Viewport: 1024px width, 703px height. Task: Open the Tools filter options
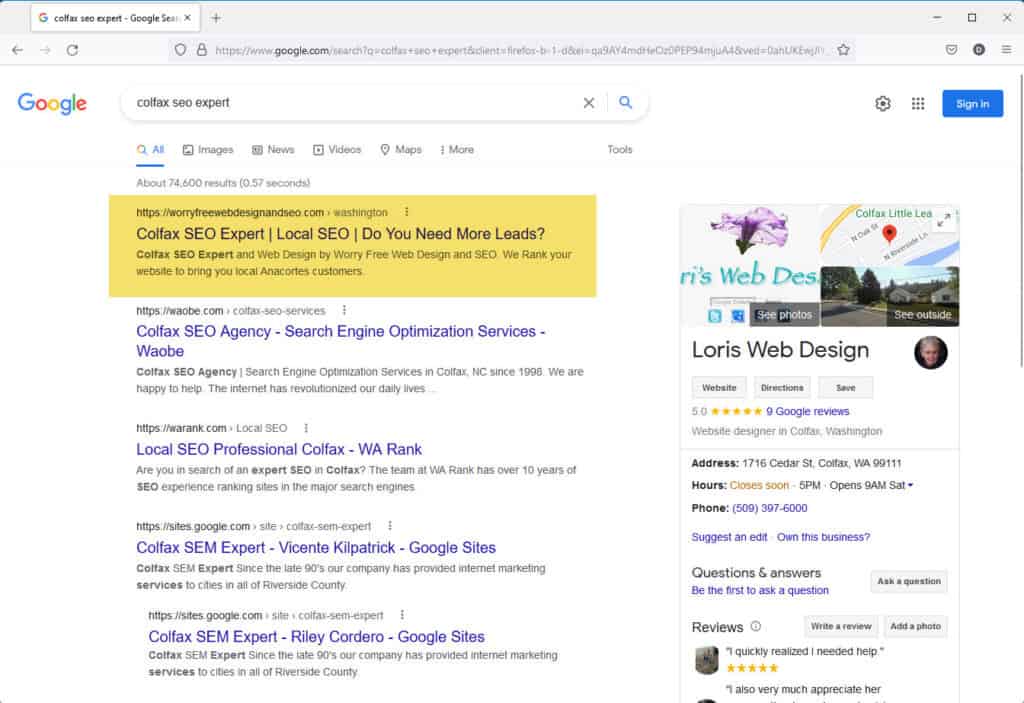click(x=620, y=150)
